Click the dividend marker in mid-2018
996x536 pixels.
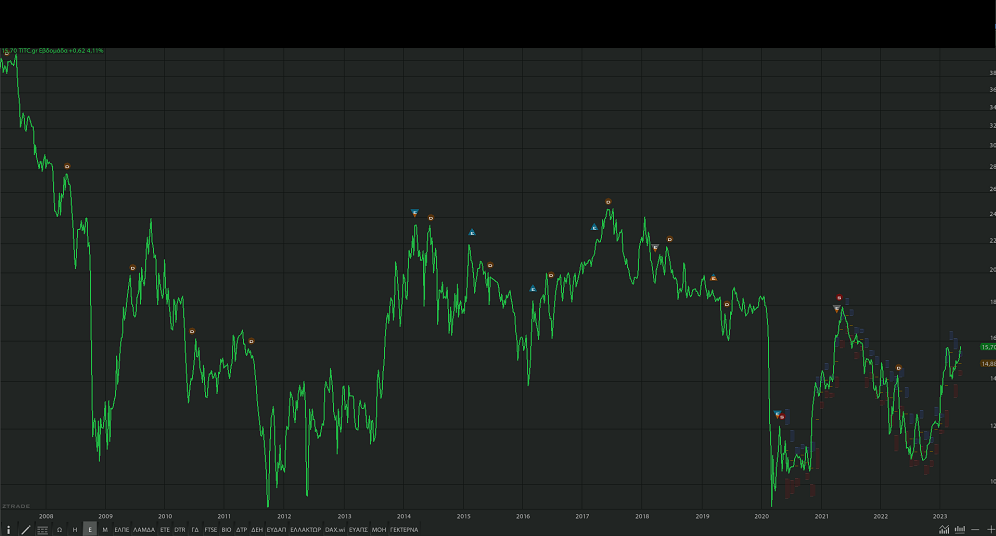(670, 239)
